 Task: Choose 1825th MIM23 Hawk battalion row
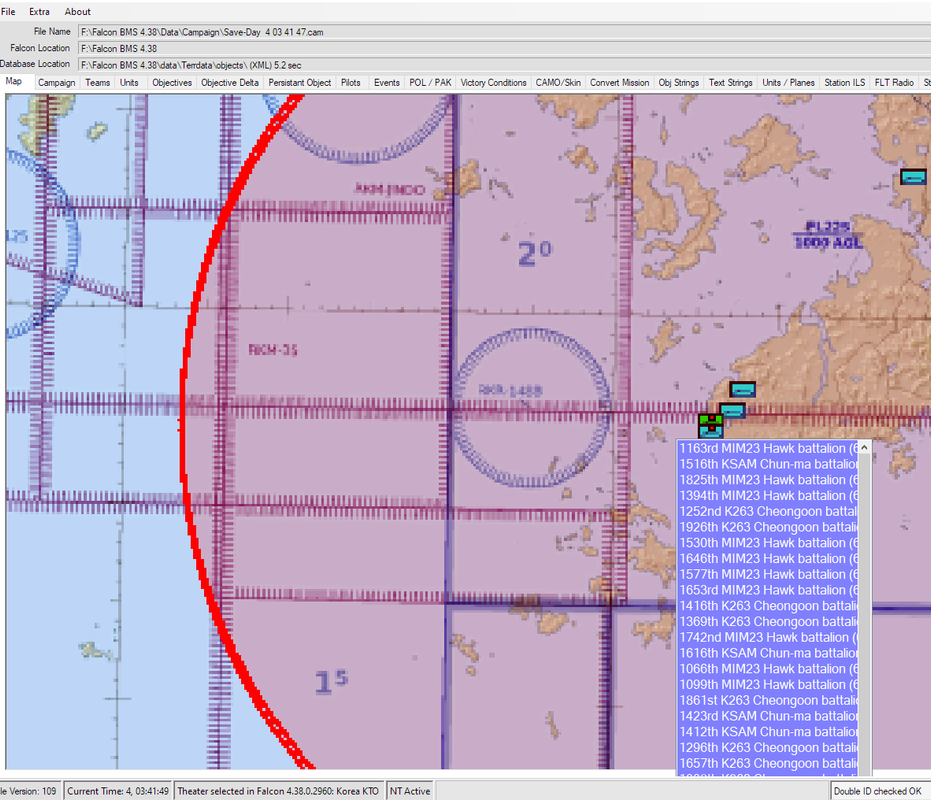(768, 480)
